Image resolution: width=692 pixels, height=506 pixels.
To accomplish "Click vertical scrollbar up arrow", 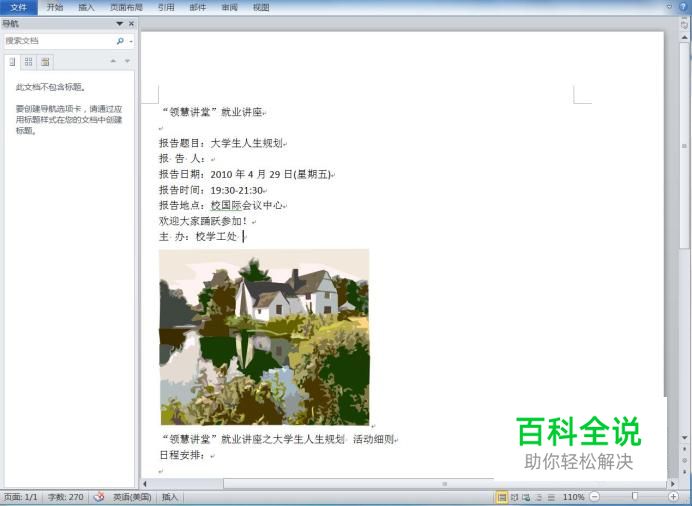I will click(684, 37).
